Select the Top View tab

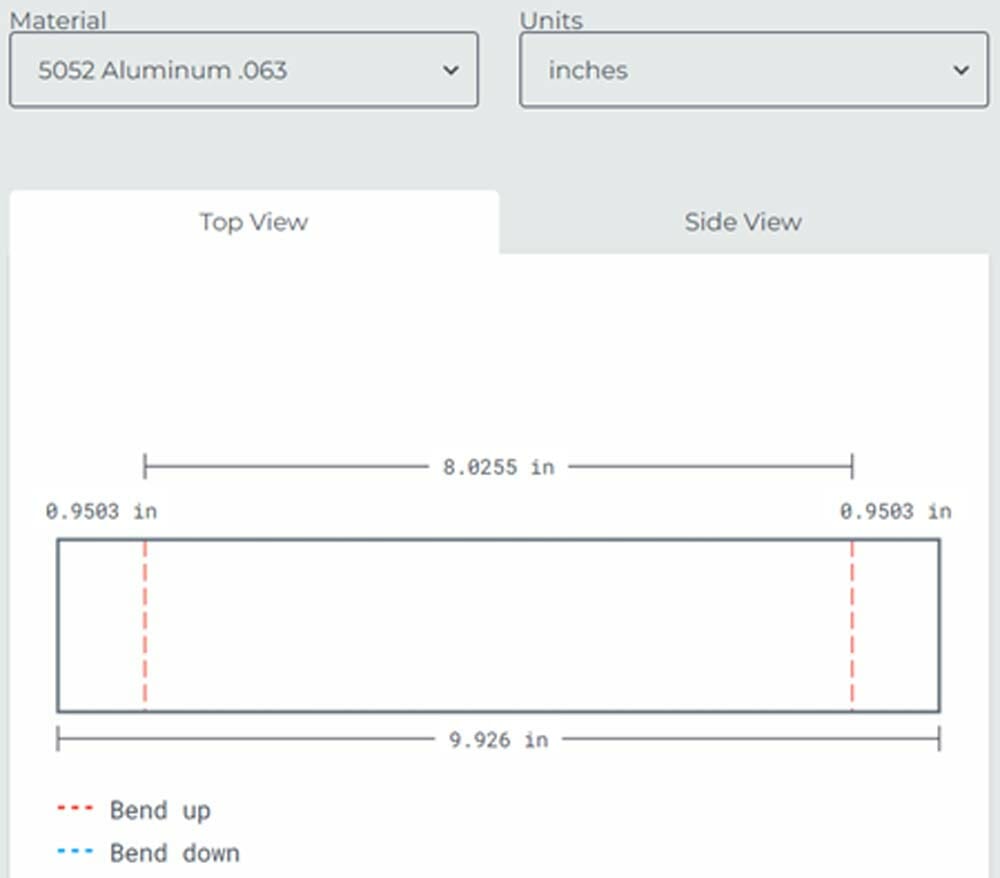[x=253, y=222]
